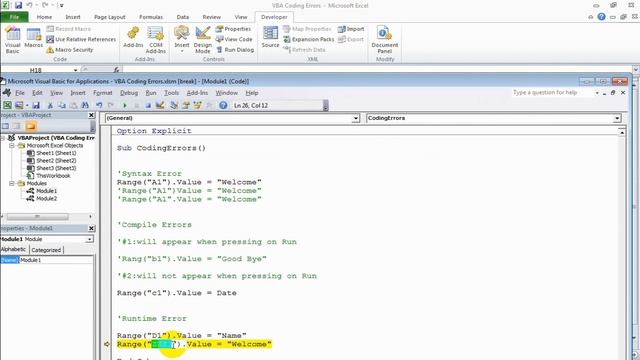Open the Excel Name Box dropdown arrow
640x360 pixels.
click(76, 70)
